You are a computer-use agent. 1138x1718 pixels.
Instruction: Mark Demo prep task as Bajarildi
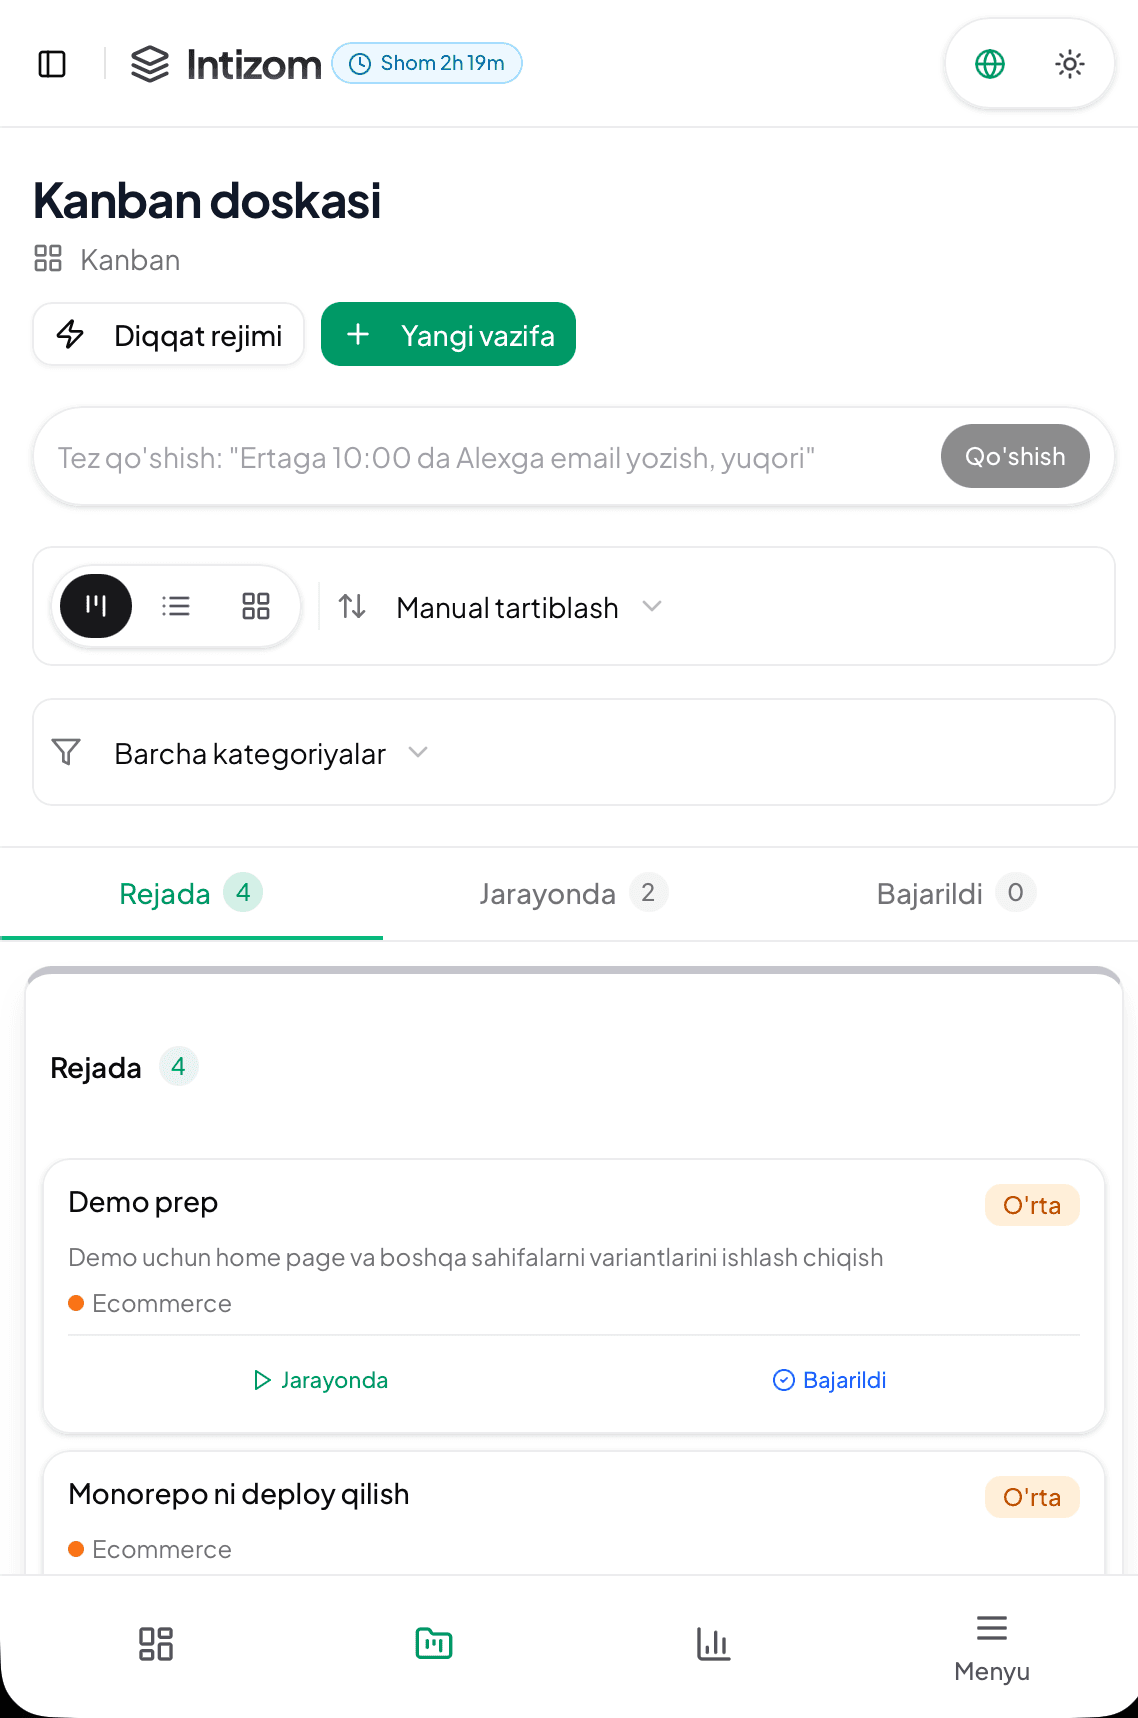pos(829,1380)
